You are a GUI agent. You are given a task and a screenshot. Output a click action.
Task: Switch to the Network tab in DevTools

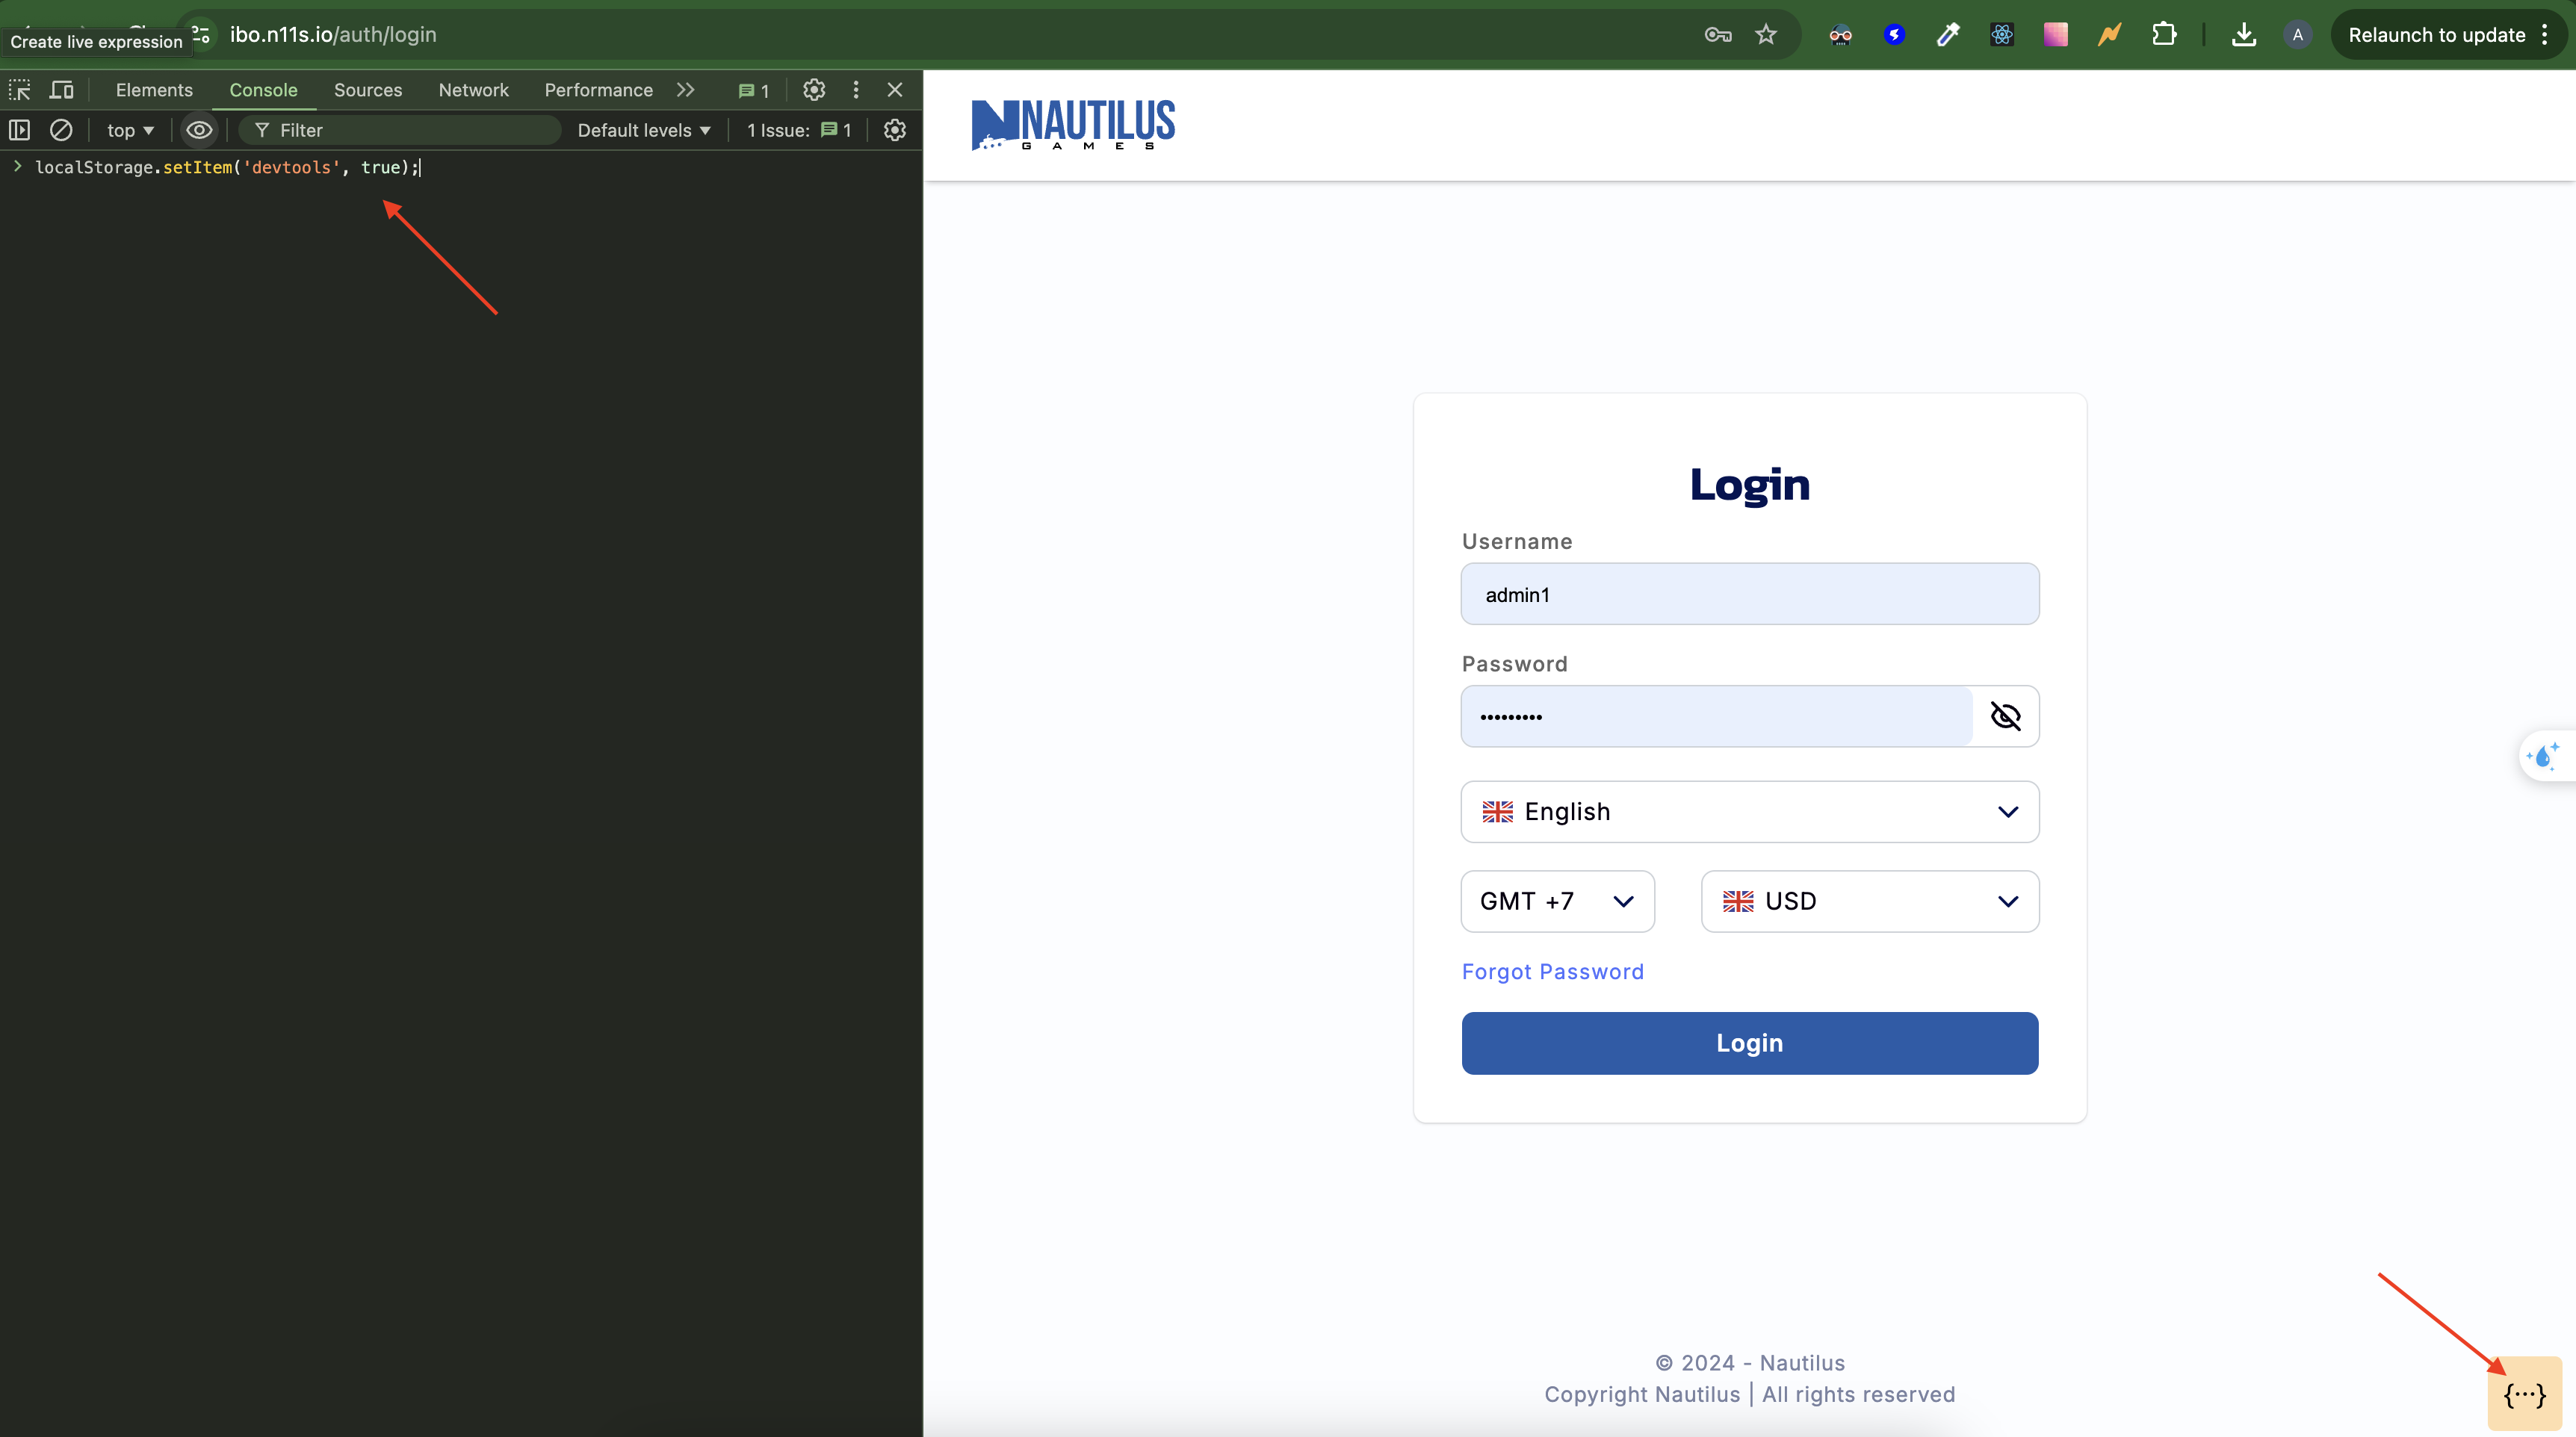coord(473,90)
